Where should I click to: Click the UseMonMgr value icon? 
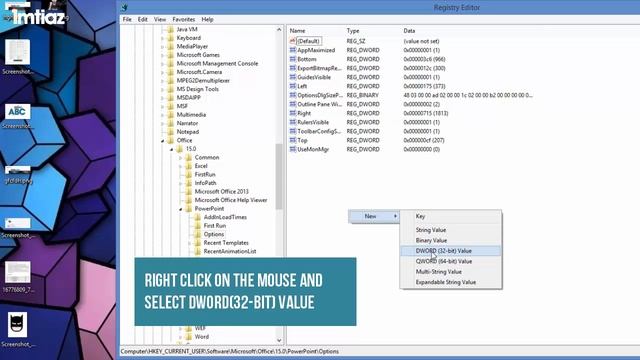pos(293,149)
